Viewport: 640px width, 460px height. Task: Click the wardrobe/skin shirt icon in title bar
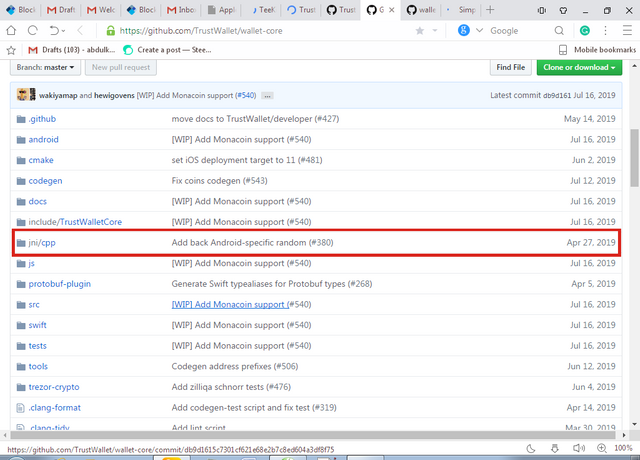click(563, 10)
